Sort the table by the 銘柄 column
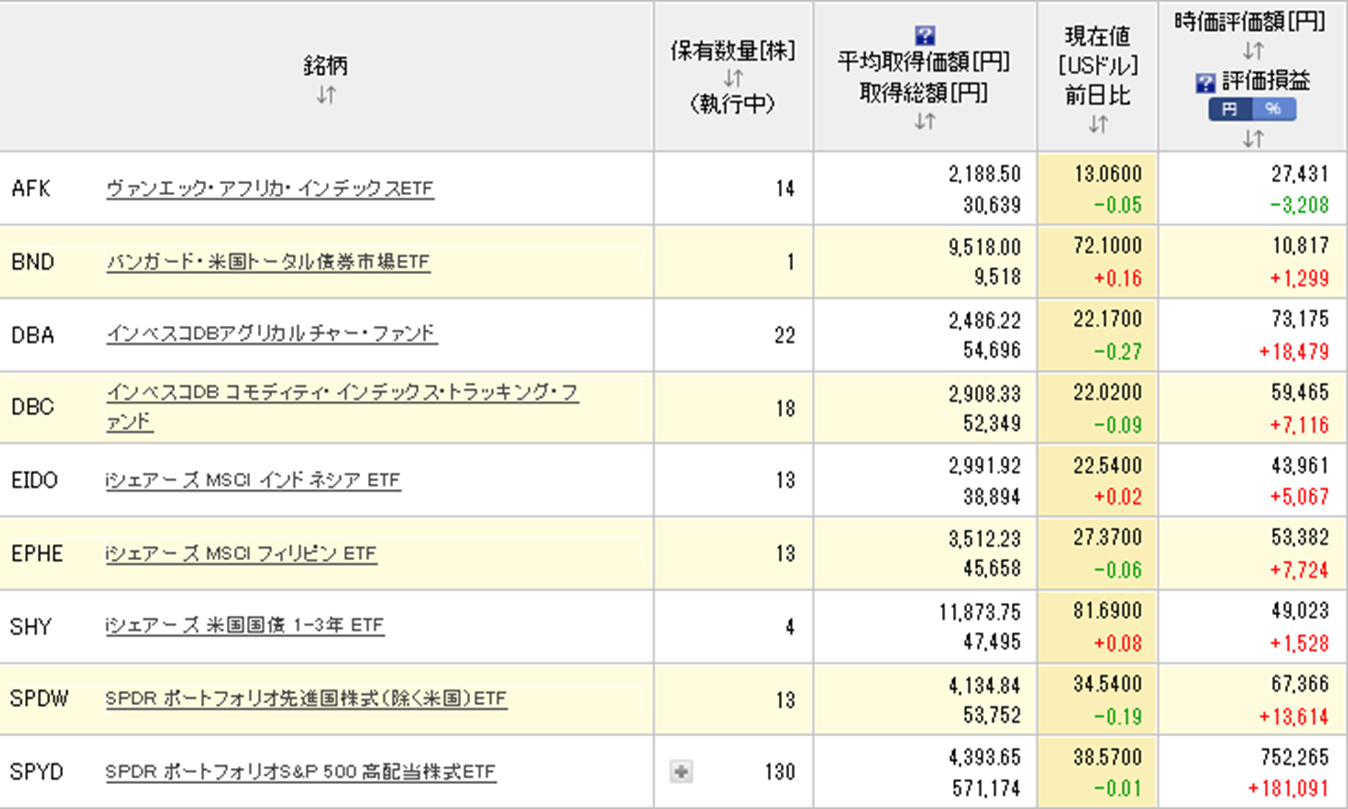Viewport: 1348px width, 809px height. pos(326,95)
